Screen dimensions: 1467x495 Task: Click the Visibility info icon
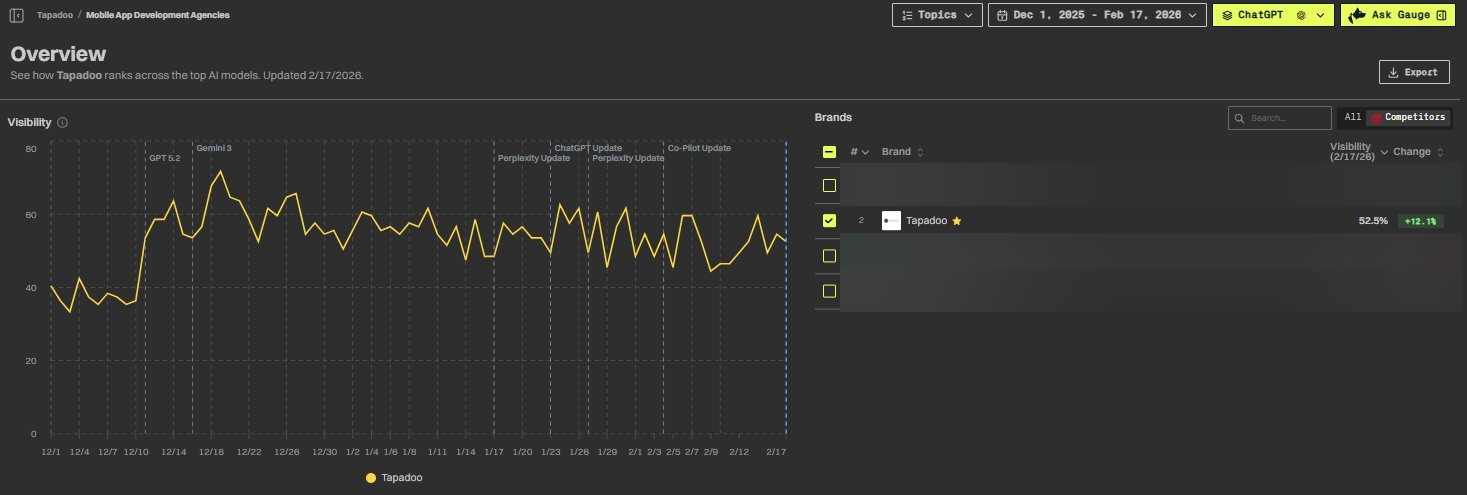62,122
